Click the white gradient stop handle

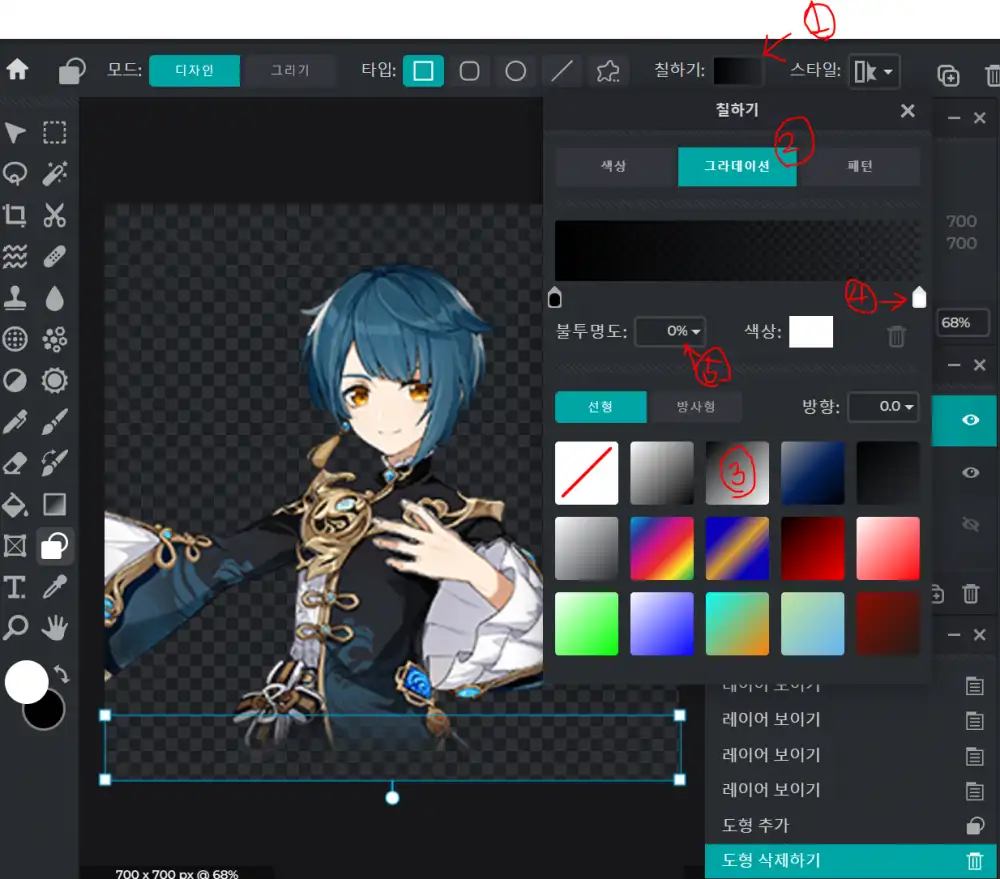919,297
